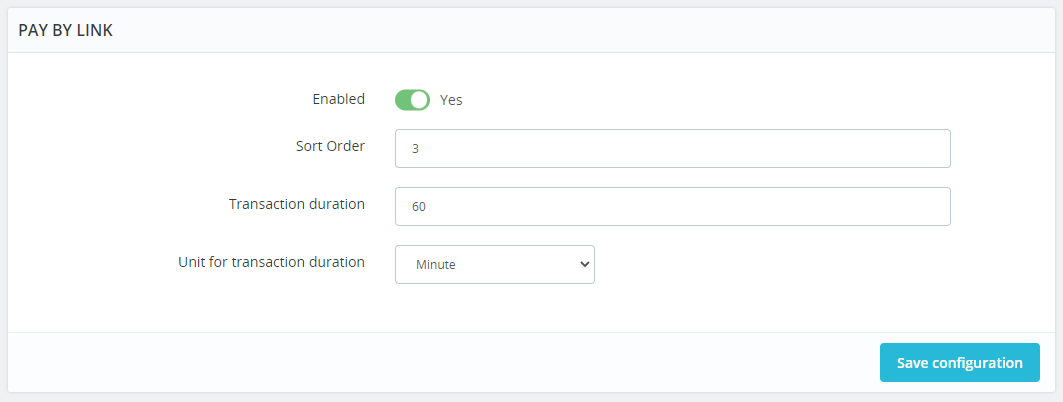1063x402 pixels.
Task: Click the white knob of Enabled toggle
Action: point(420,100)
